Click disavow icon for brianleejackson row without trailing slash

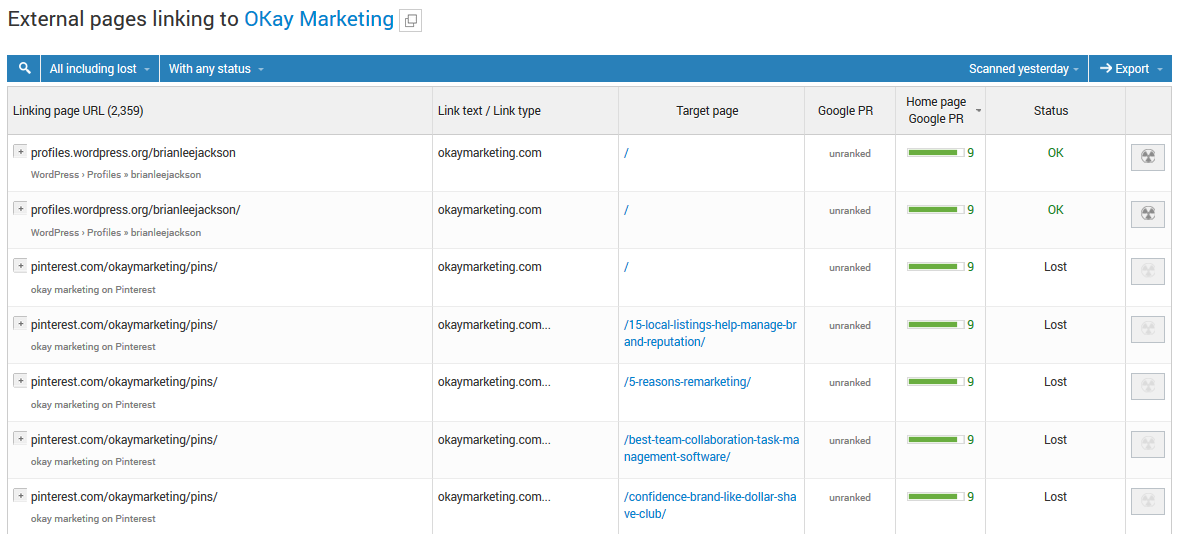1147,157
